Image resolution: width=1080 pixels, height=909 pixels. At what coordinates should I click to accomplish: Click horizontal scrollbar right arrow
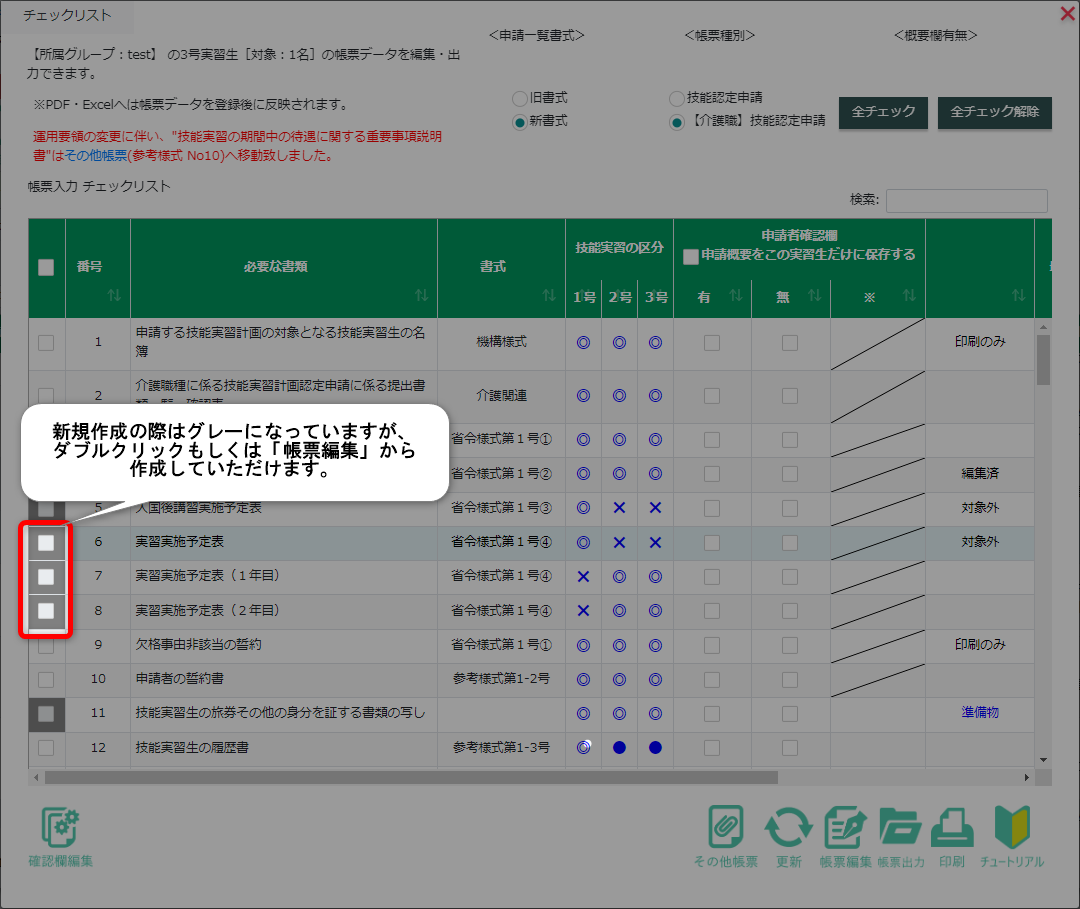[x=1026, y=777]
